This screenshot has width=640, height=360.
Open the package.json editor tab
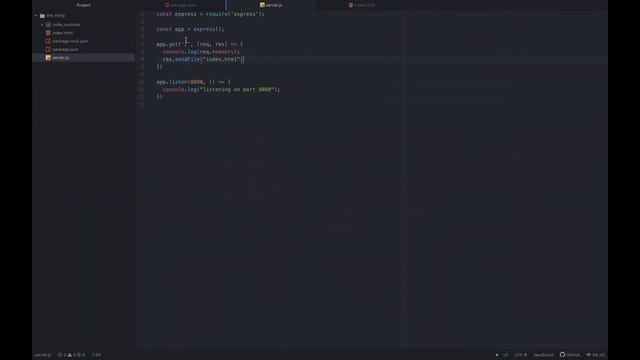180,5
